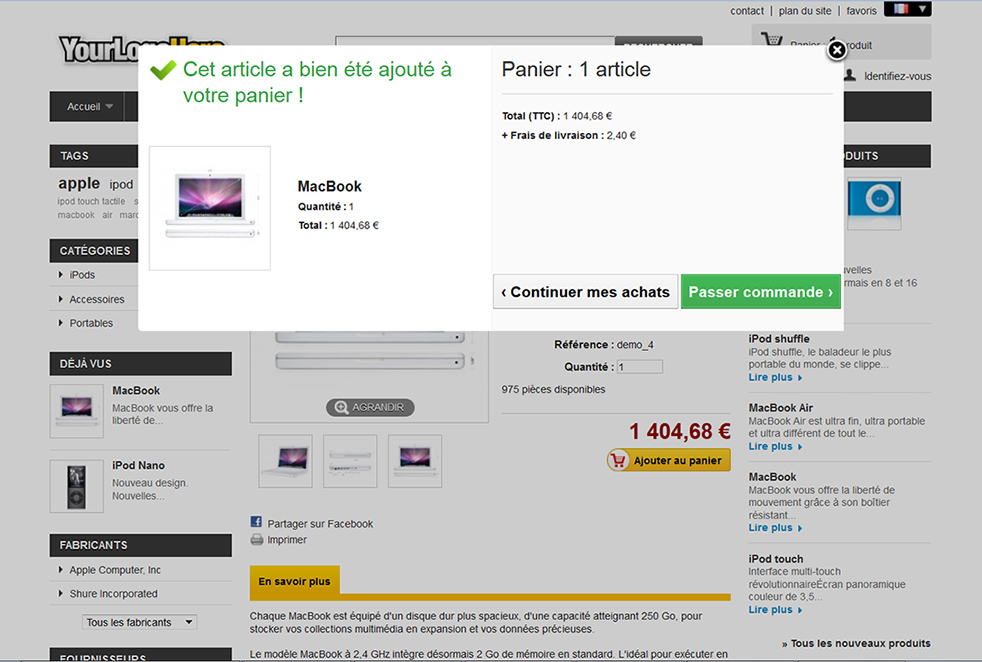The image size is (982, 662).
Task: Click the favoris link
Action: (x=861, y=11)
